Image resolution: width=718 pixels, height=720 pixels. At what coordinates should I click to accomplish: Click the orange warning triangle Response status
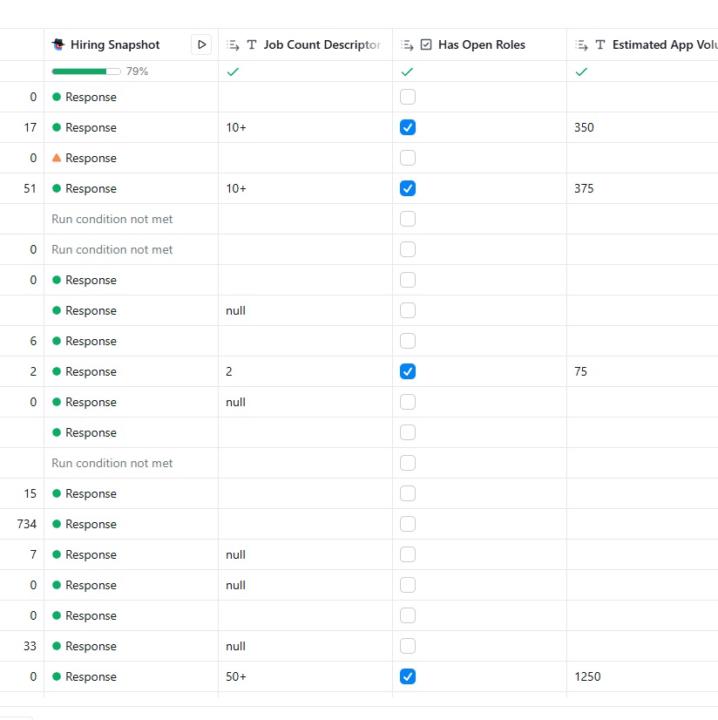[x=57, y=158]
